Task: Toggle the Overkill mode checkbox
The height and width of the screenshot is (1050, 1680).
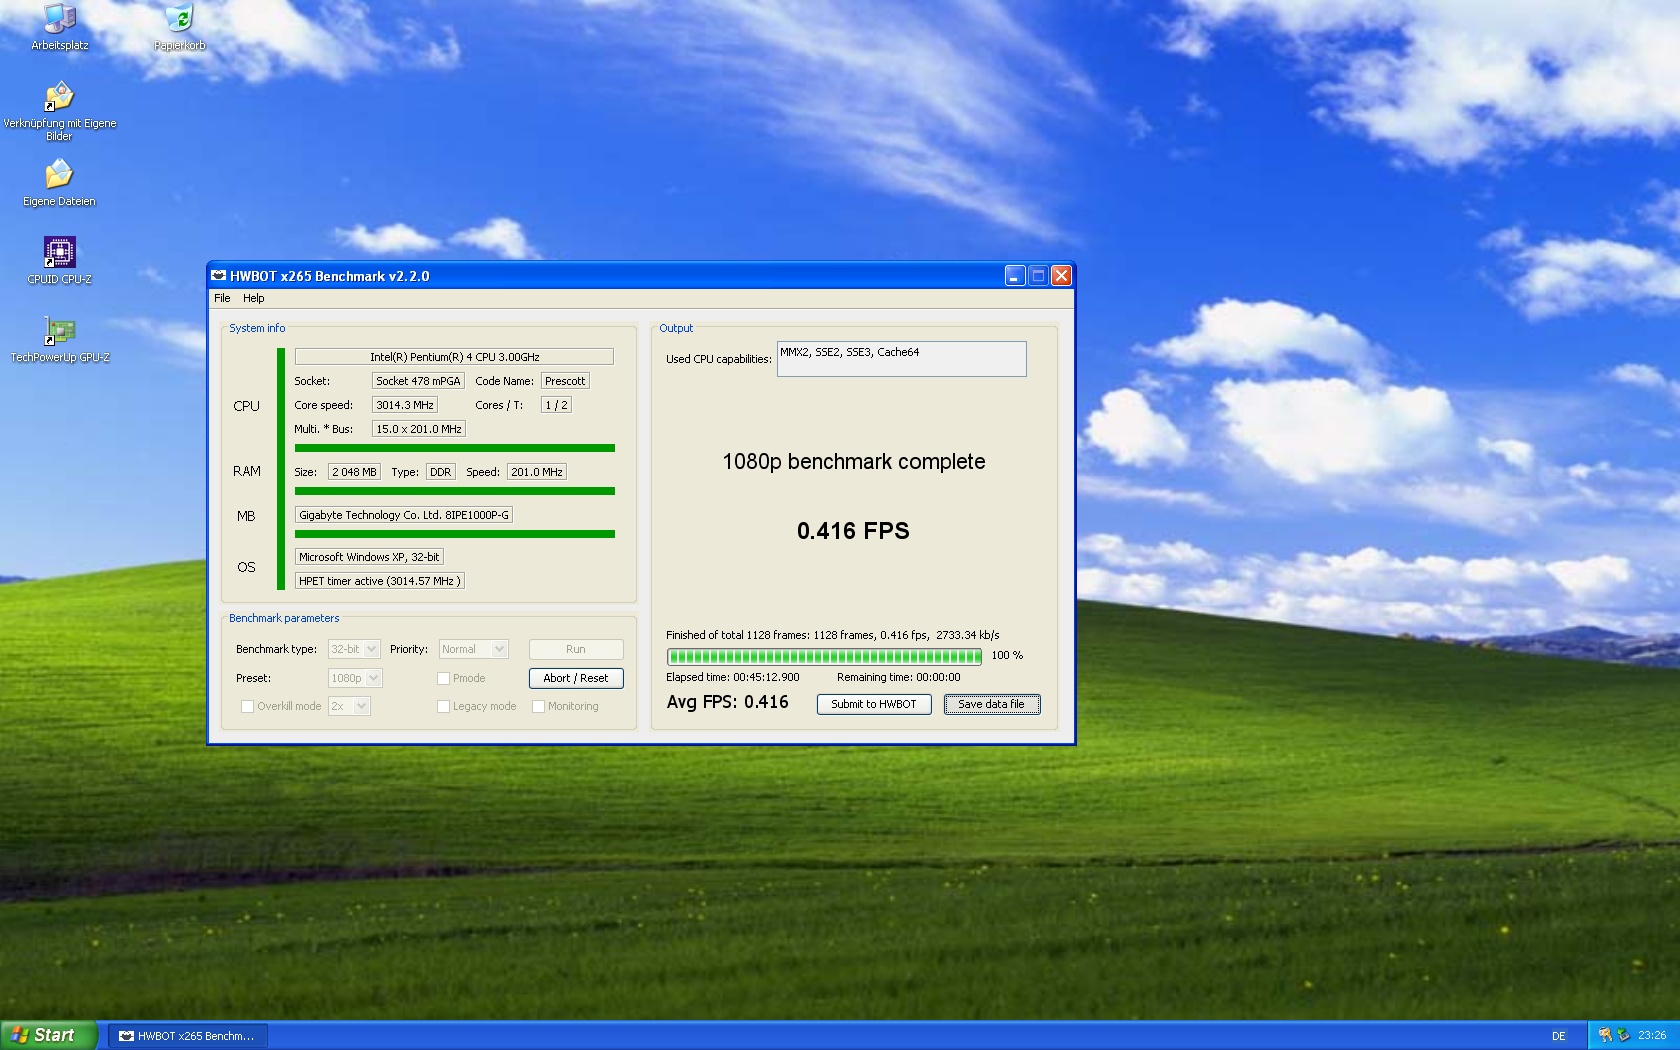Action: click(x=247, y=706)
